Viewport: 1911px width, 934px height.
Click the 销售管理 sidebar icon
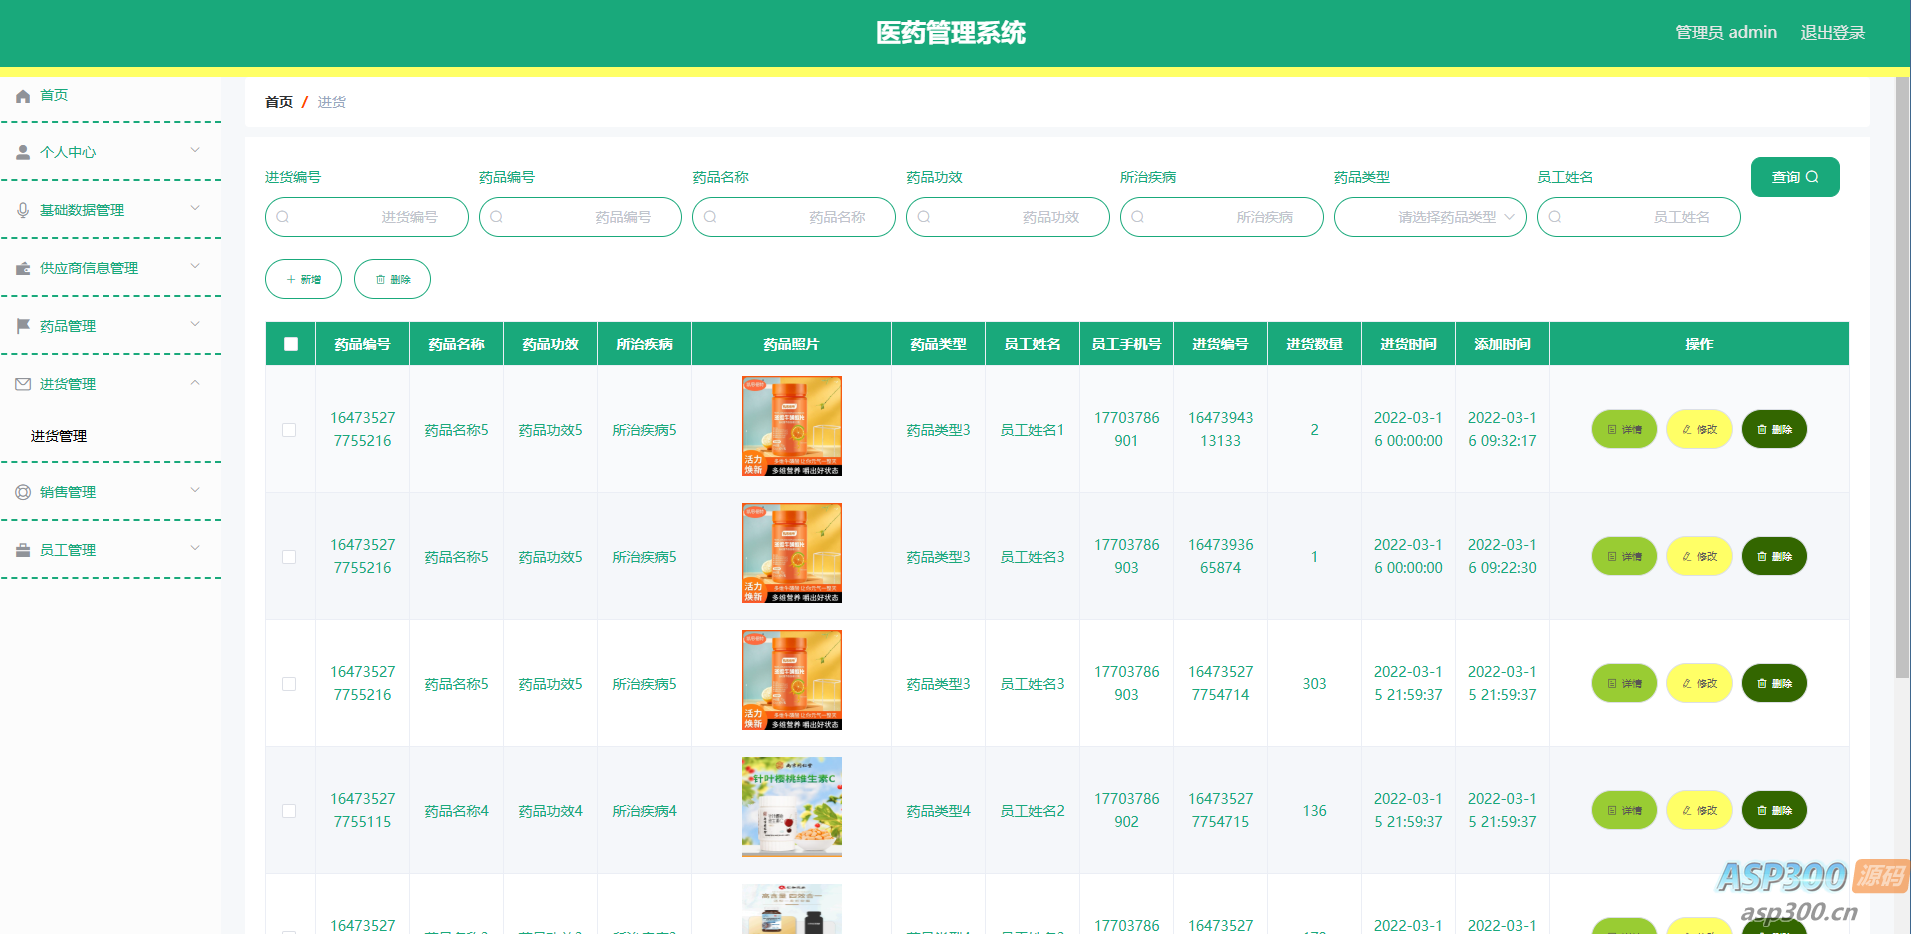point(23,492)
